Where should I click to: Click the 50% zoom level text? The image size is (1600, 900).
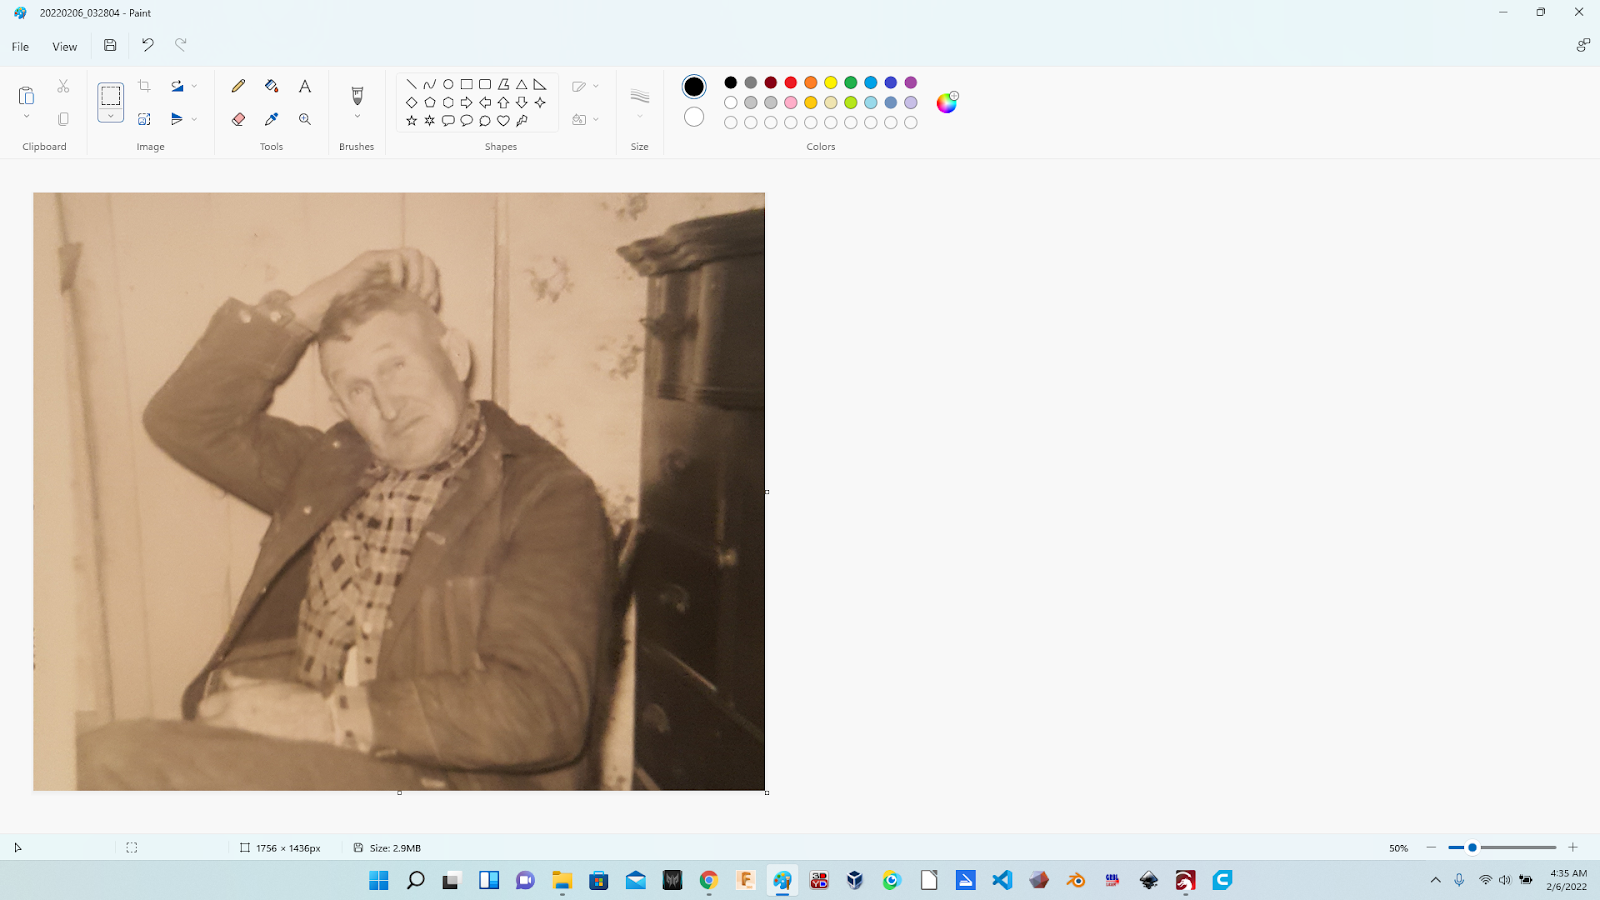[1398, 848]
